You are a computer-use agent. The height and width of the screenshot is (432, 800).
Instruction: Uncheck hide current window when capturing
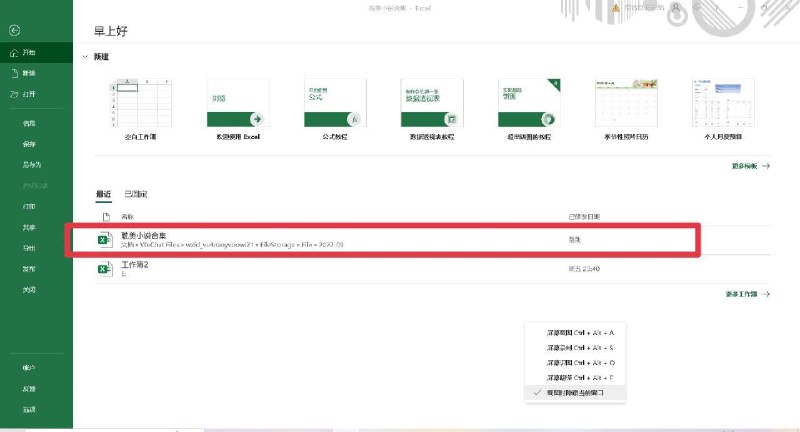tap(575, 393)
